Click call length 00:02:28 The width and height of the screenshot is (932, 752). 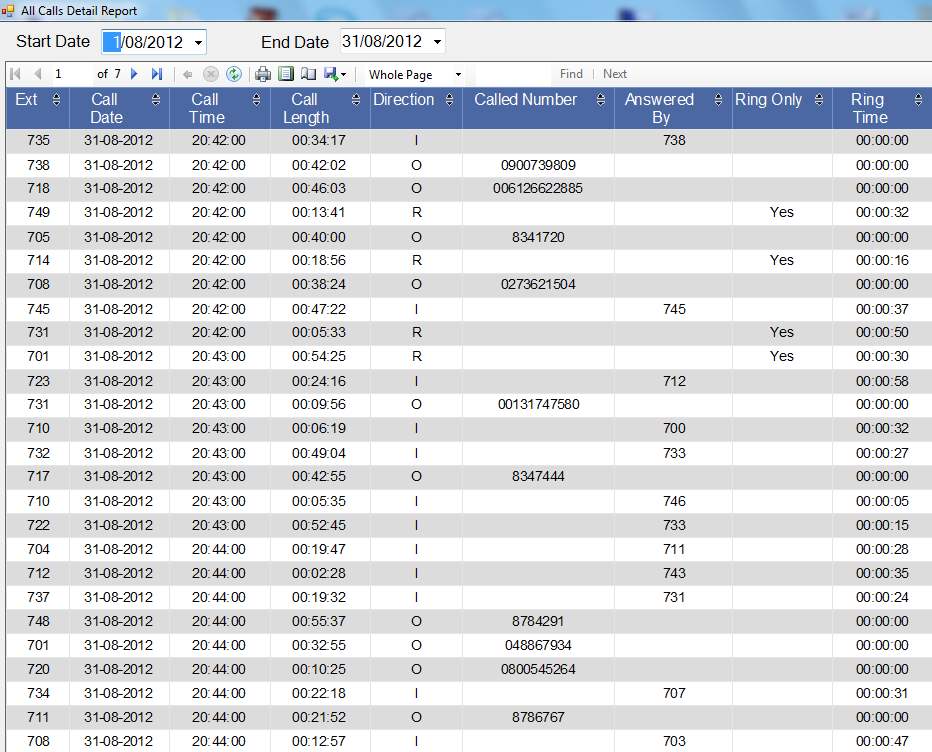click(319, 573)
